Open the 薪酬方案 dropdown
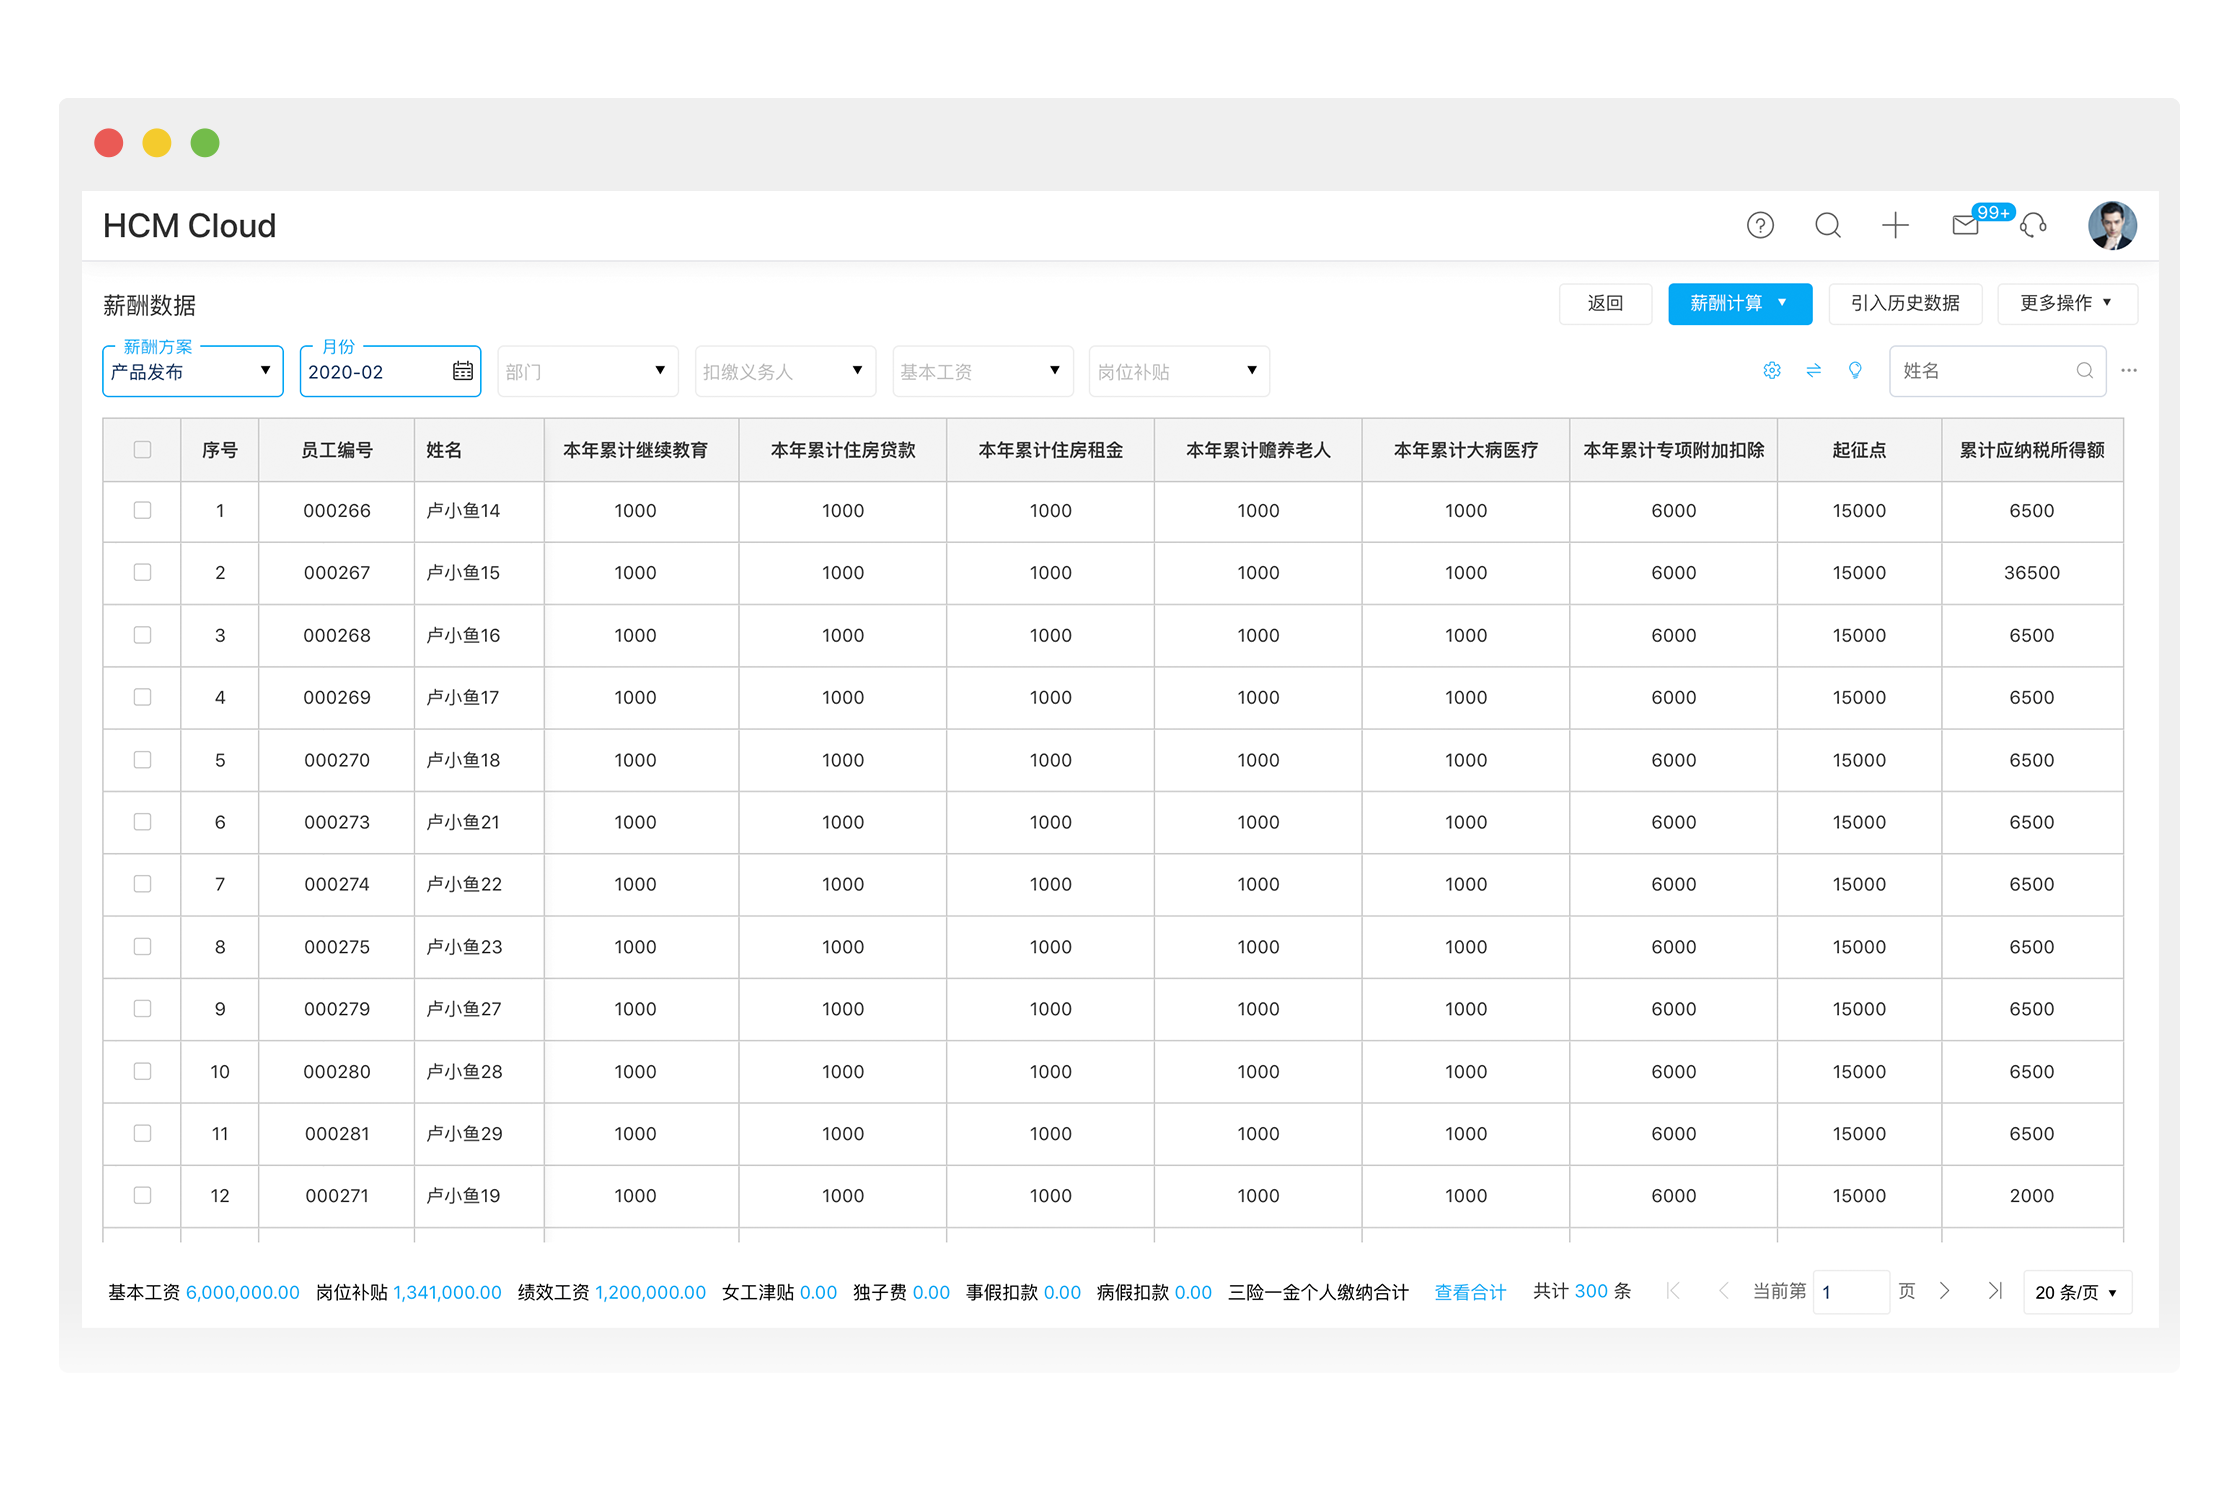Screen dimensions: 2240x1500 pos(193,371)
